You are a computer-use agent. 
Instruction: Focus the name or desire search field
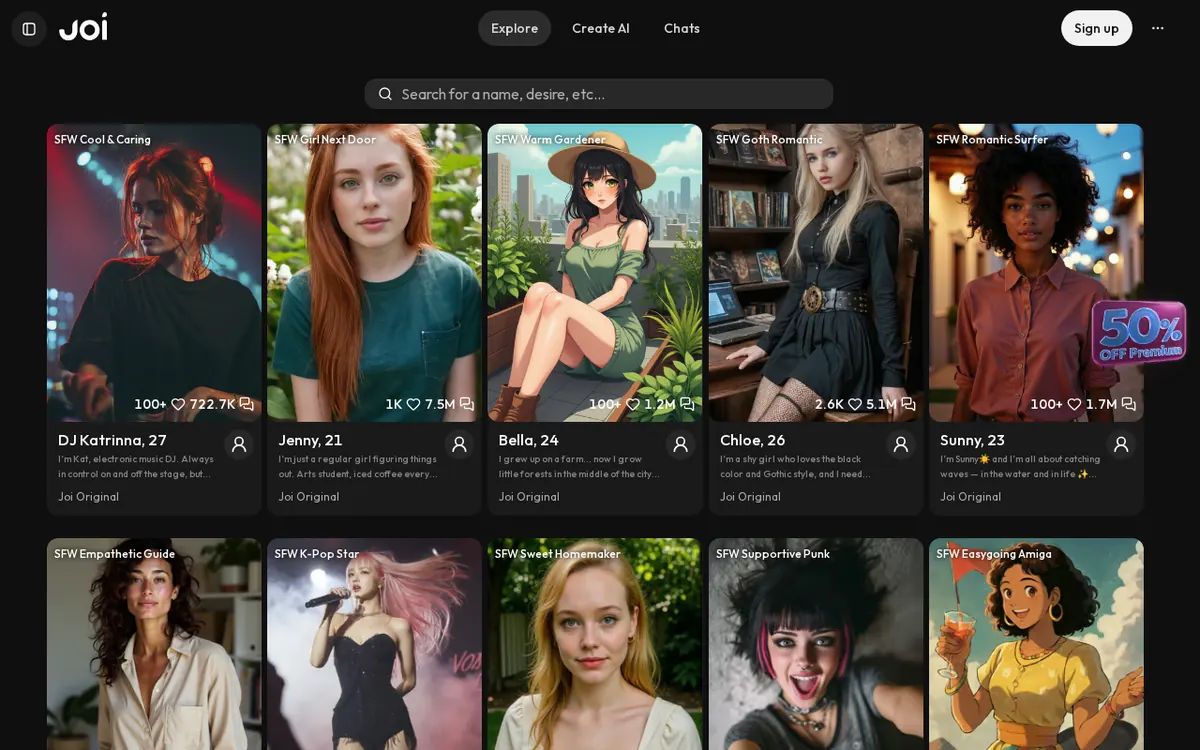(x=599, y=94)
